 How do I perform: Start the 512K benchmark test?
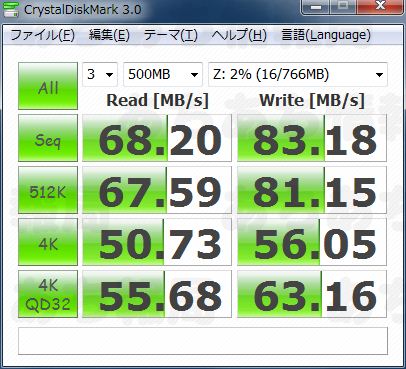point(48,190)
